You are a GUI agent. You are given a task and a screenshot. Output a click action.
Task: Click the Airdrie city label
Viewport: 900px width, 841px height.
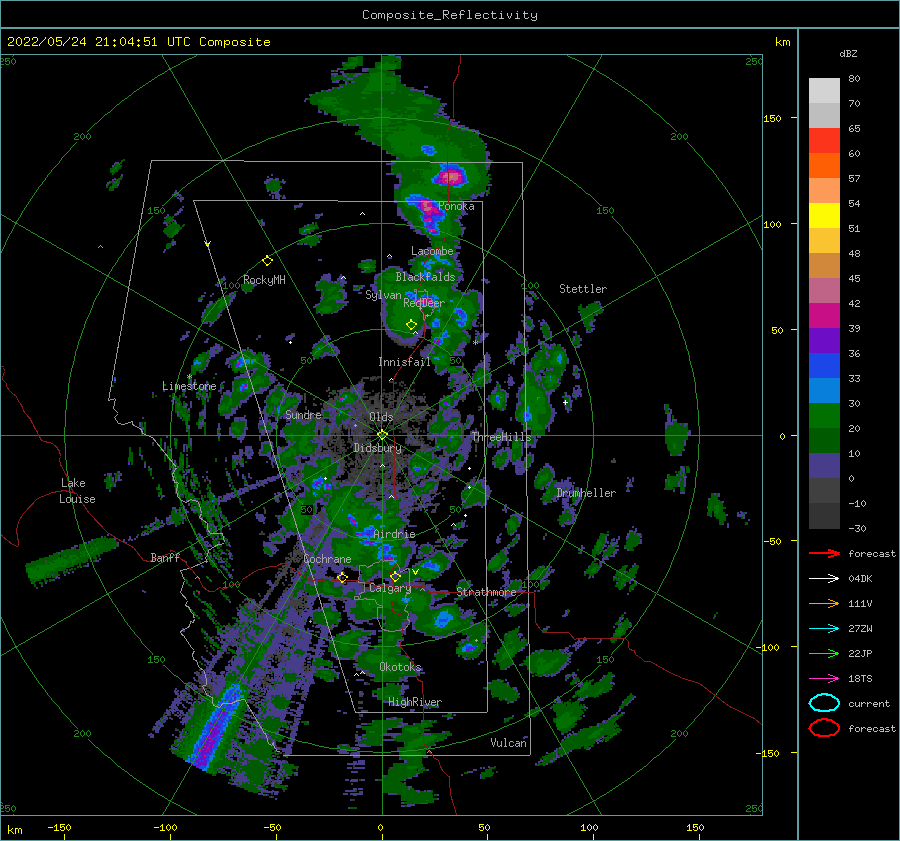click(x=394, y=534)
